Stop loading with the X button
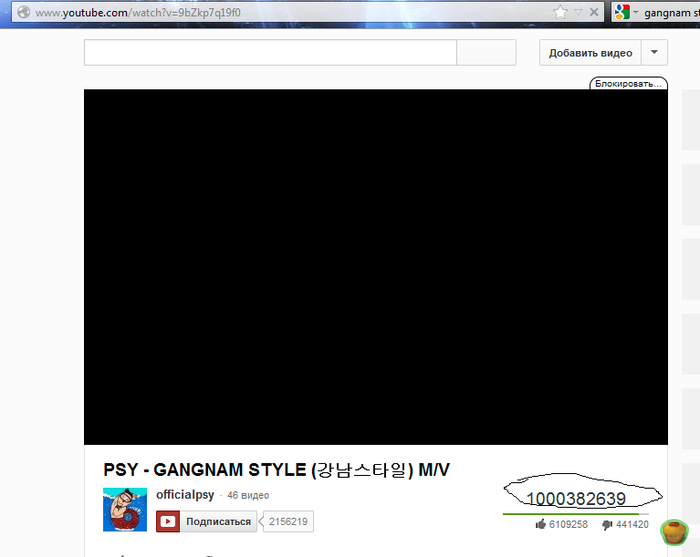Image resolution: width=700 pixels, height=557 pixels. coord(594,12)
